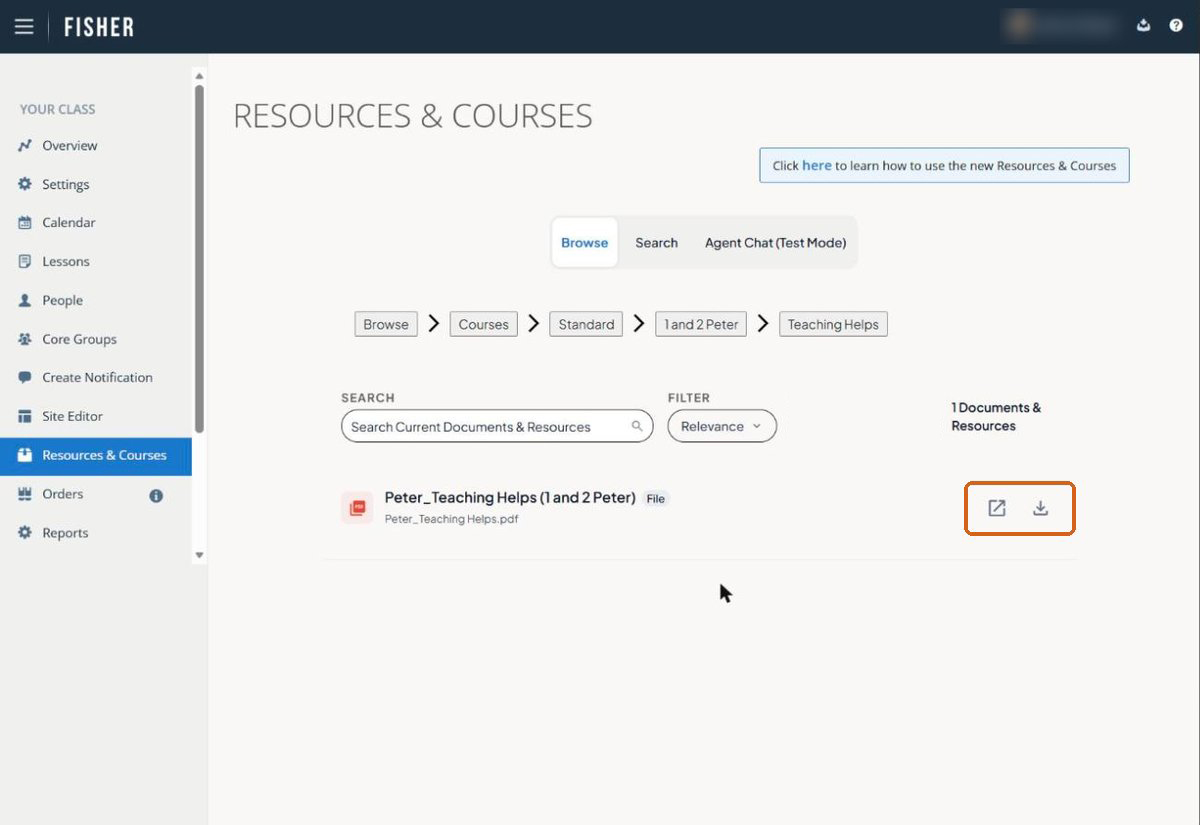The image size is (1200, 825).
Task: Click the File tag badge
Action: point(655,498)
